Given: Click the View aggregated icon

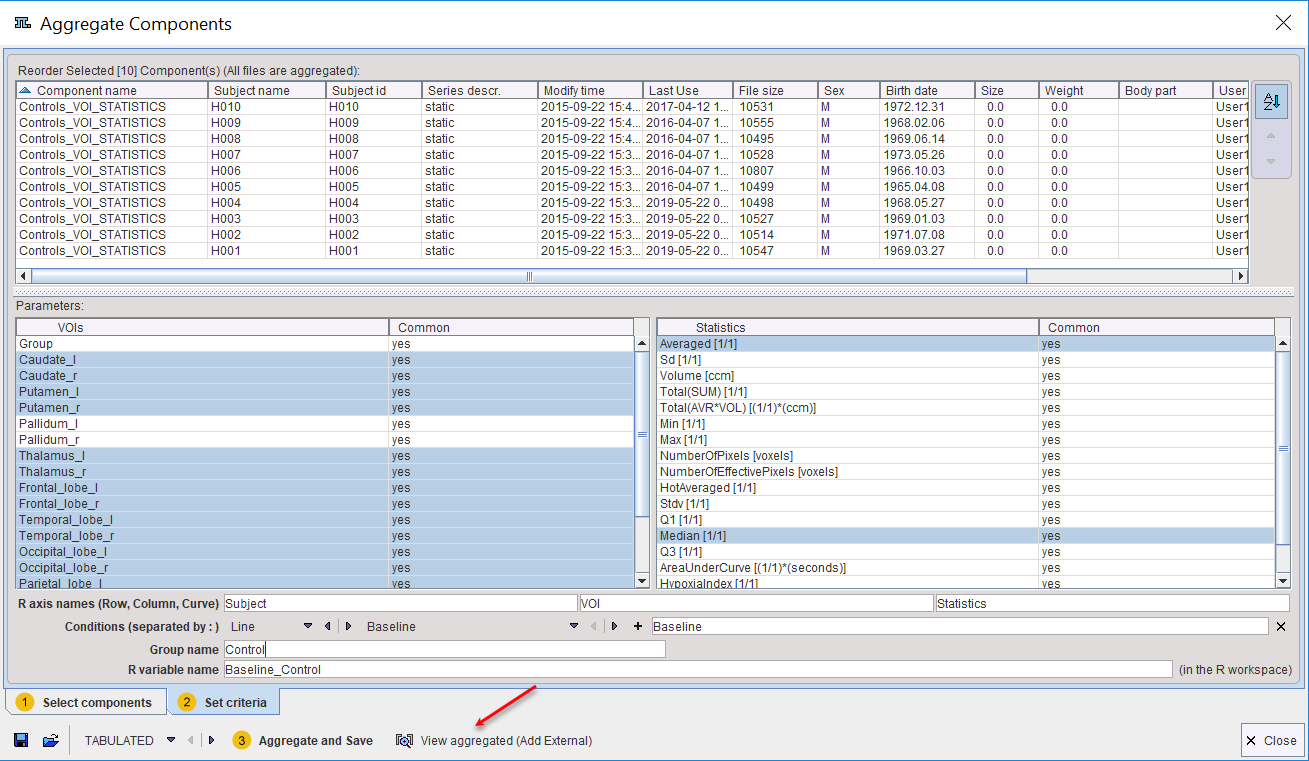Looking at the screenshot, I should [x=405, y=741].
